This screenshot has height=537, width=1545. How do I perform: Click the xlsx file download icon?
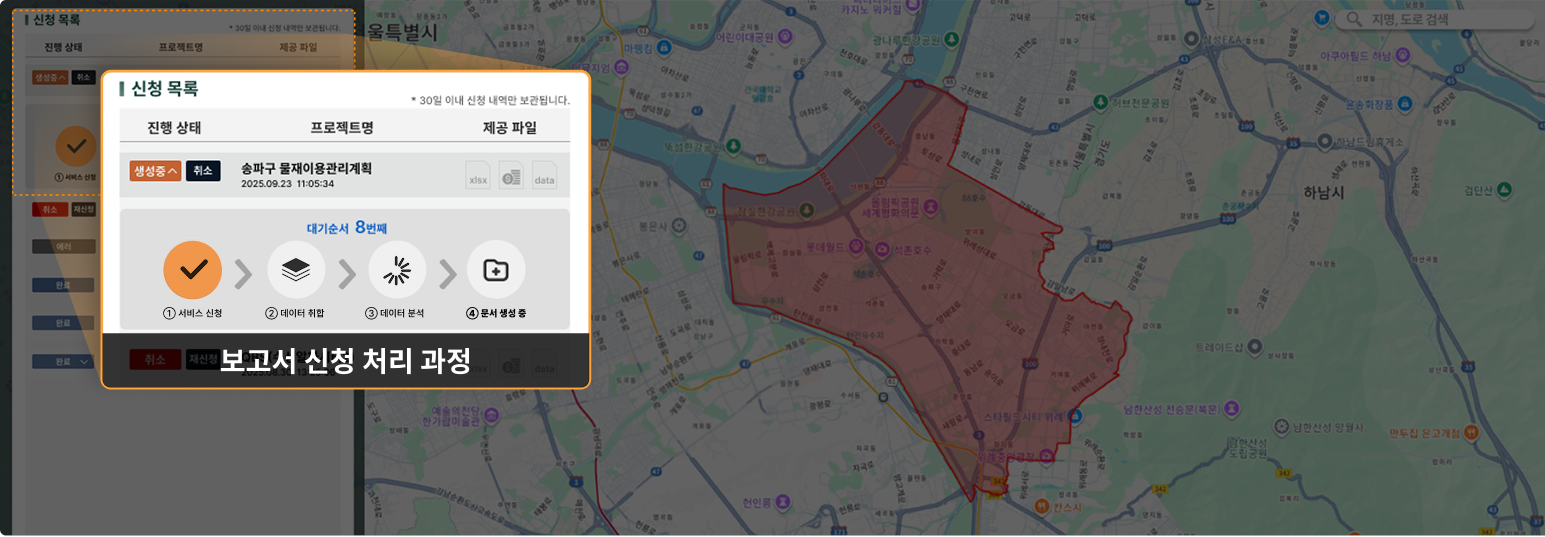click(x=477, y=175)
